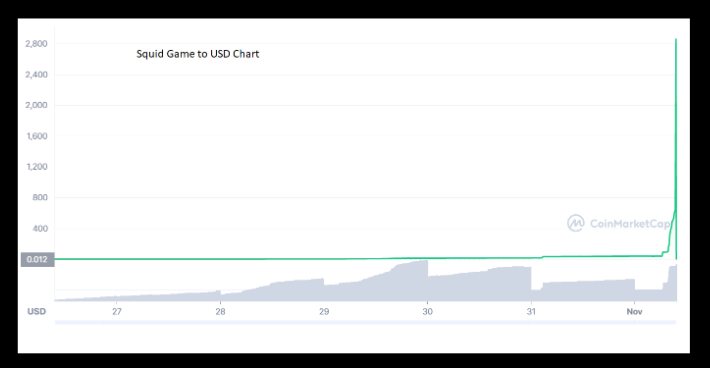Select the 30 date marker
This screenshot has width=710, height=368.
coord(427,311)
